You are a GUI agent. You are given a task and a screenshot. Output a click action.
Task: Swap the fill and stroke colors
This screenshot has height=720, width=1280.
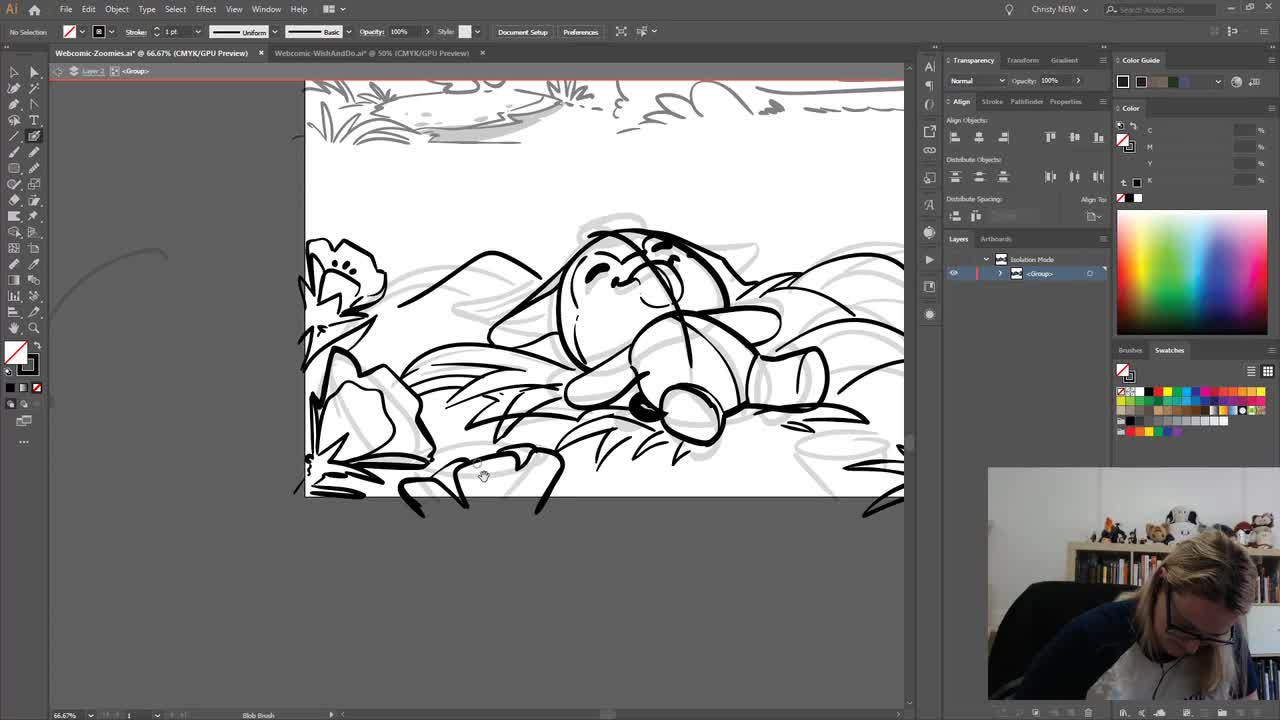tap(37, 344)
